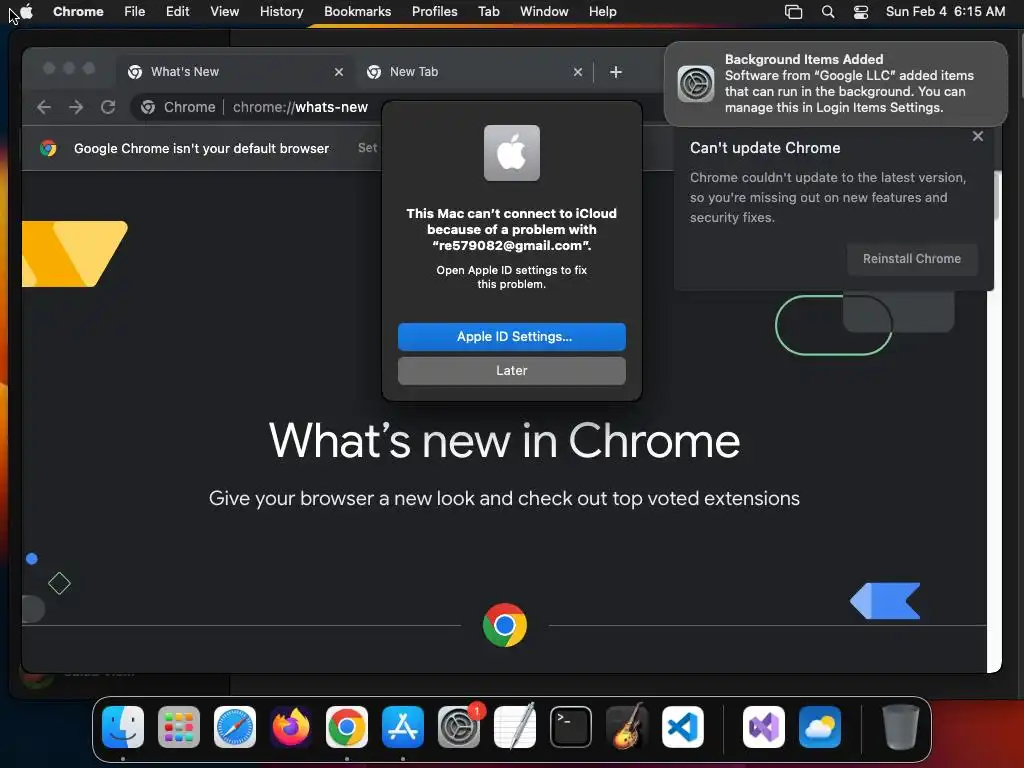Screen dimensions: 1024x768
Task: Open Visual Studio Code from Dock
Action: (682, 727)
